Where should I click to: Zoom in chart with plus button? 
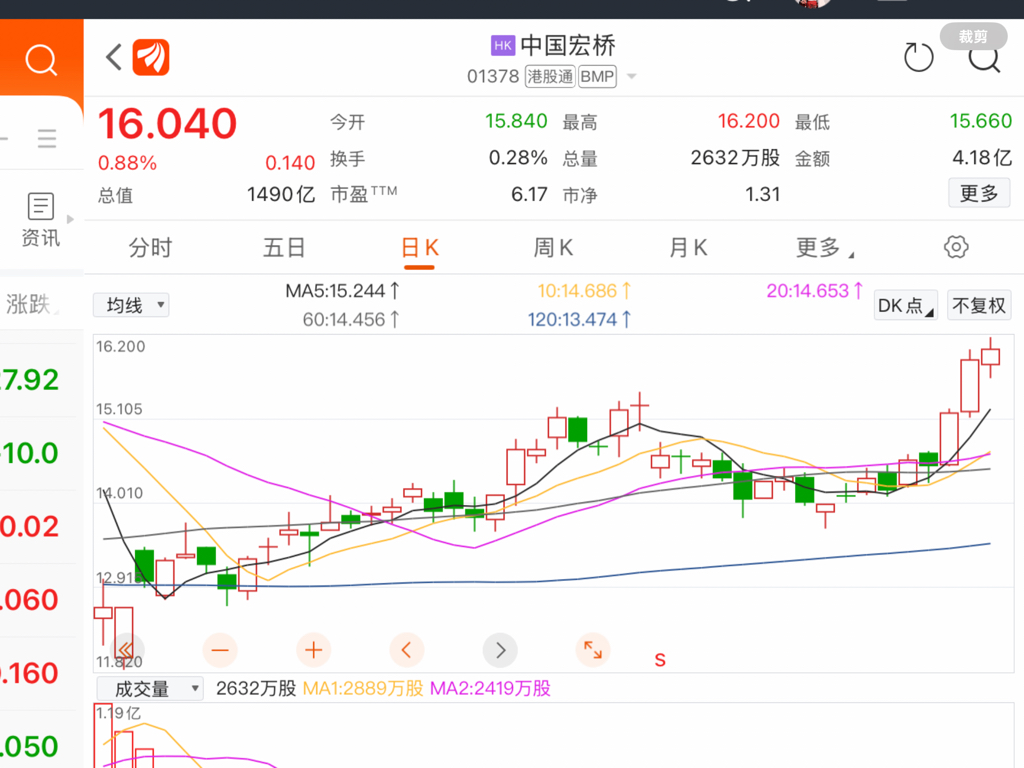point(313,650)
